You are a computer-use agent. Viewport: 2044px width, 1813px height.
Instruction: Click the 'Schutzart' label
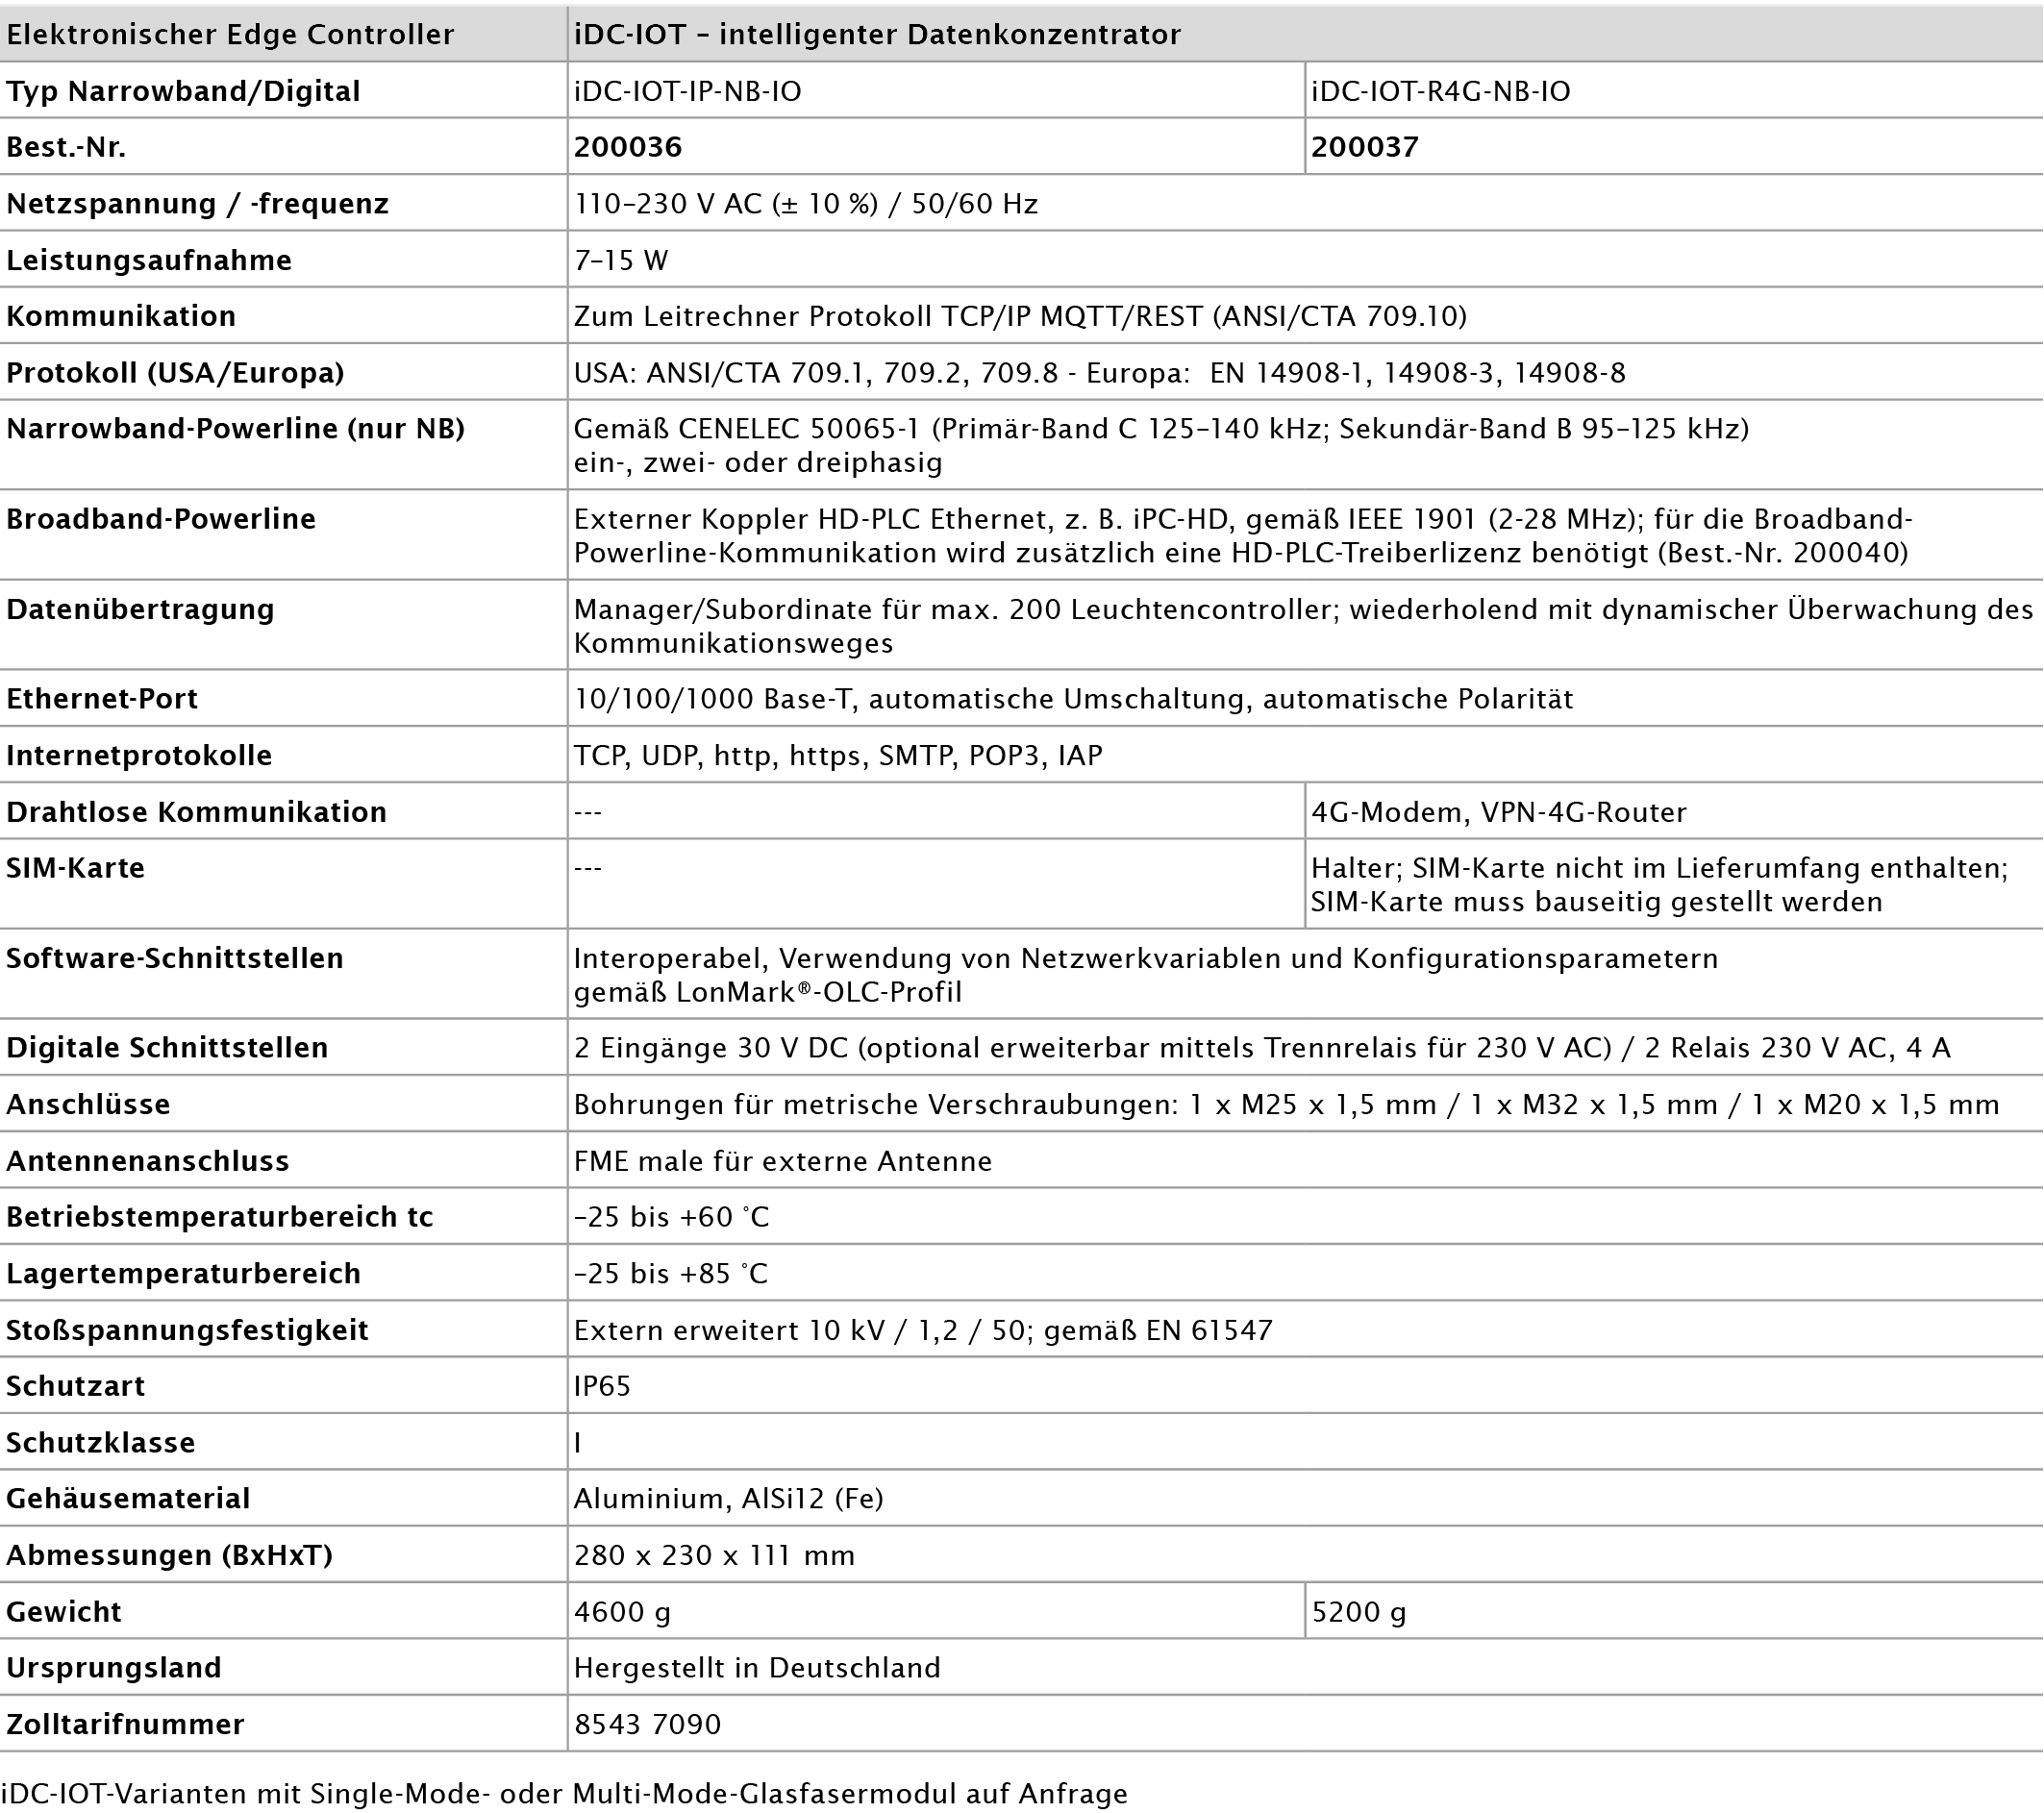(x=75, y=1387)
